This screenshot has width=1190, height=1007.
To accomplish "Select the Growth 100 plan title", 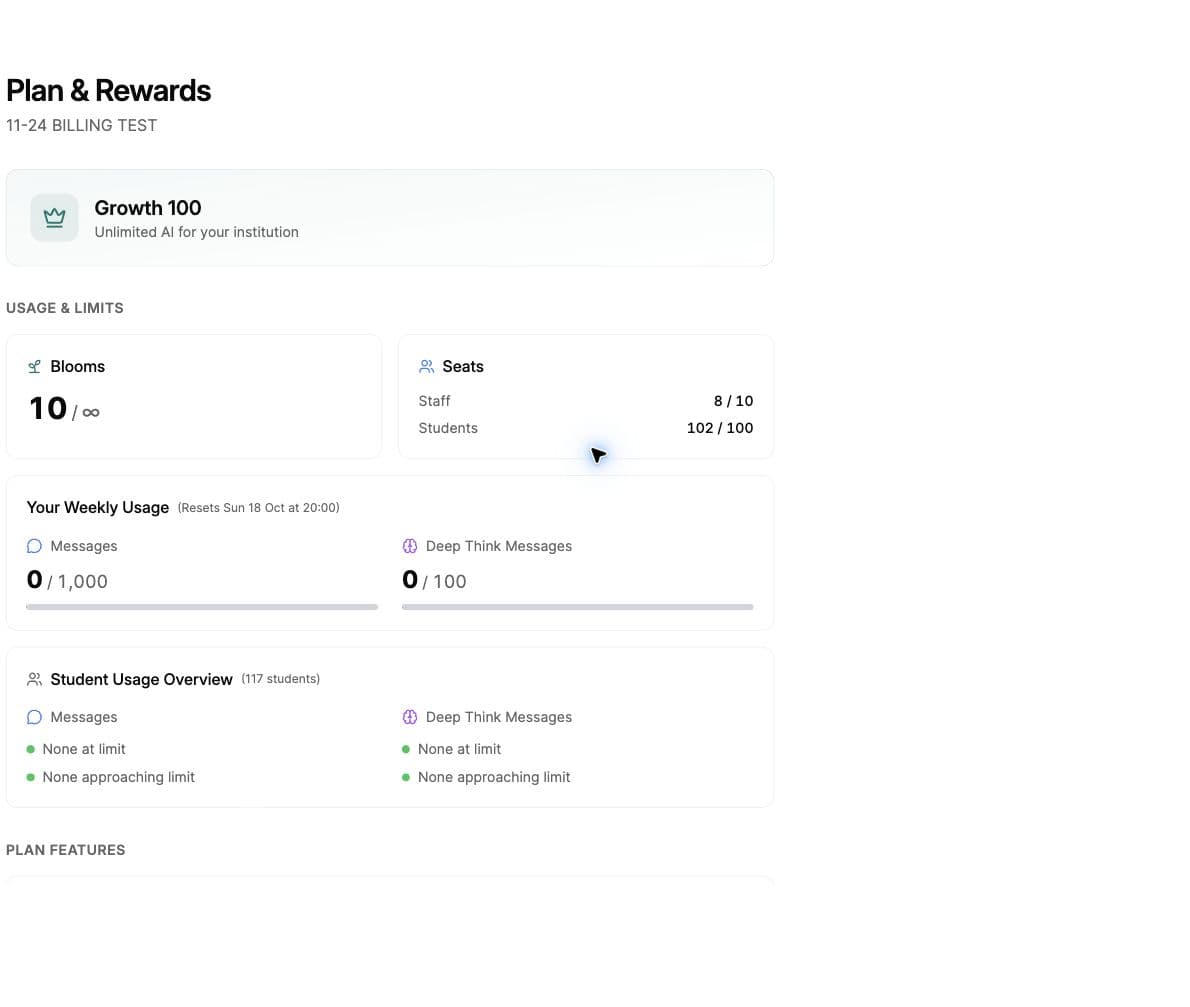I will point(148,208).
